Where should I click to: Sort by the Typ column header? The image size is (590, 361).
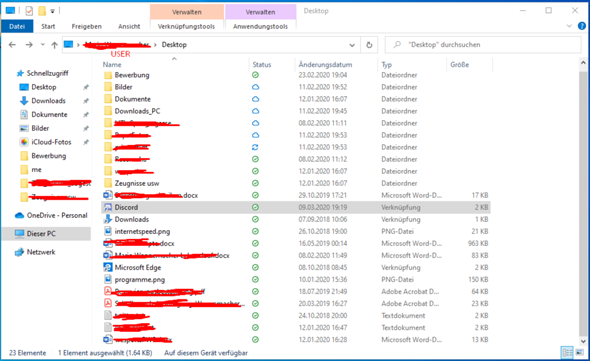click(x=387, y=65)
